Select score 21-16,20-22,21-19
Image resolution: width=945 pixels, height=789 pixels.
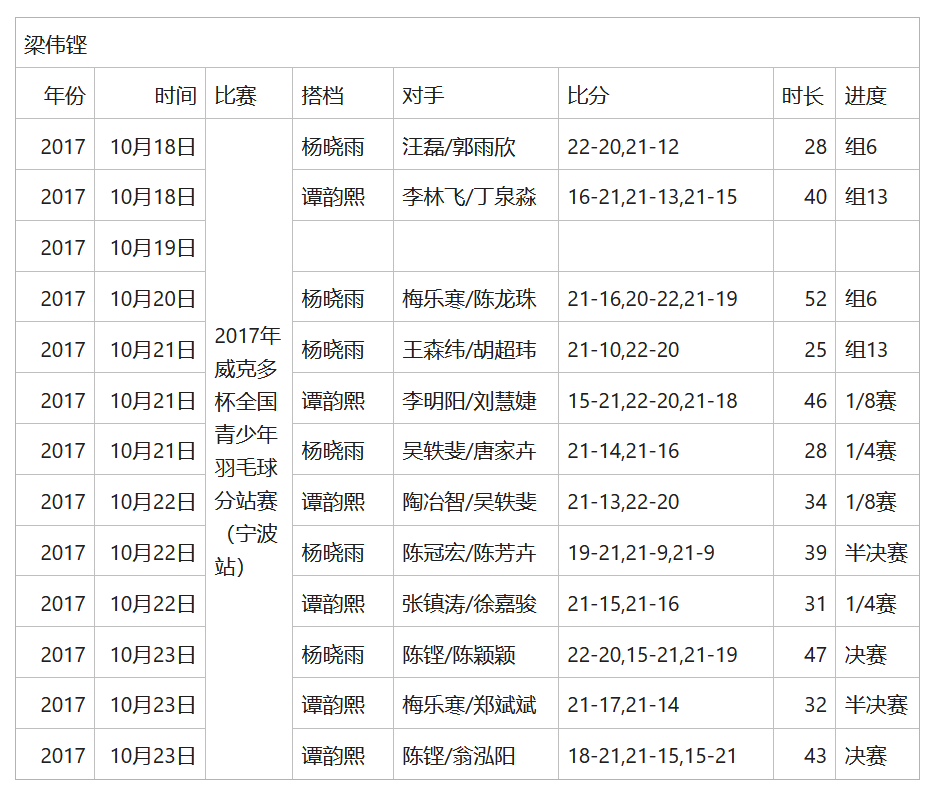click(653, 298)
